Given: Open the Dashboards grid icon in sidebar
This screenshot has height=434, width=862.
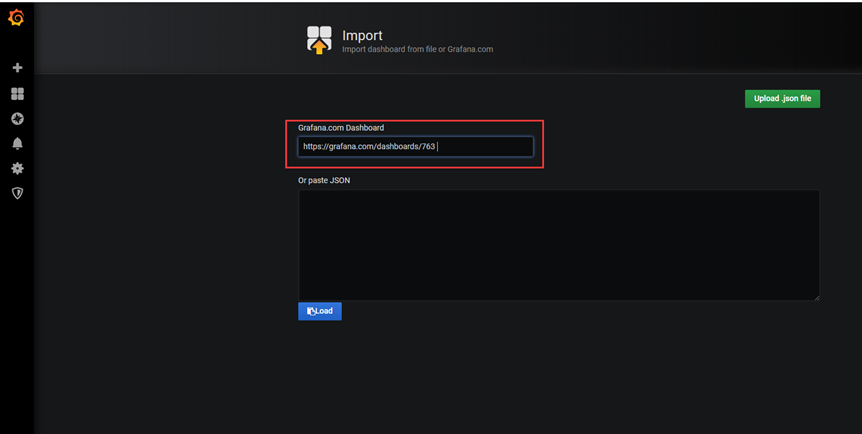Looking at the screenshot, I should click(x=18, y=94).
